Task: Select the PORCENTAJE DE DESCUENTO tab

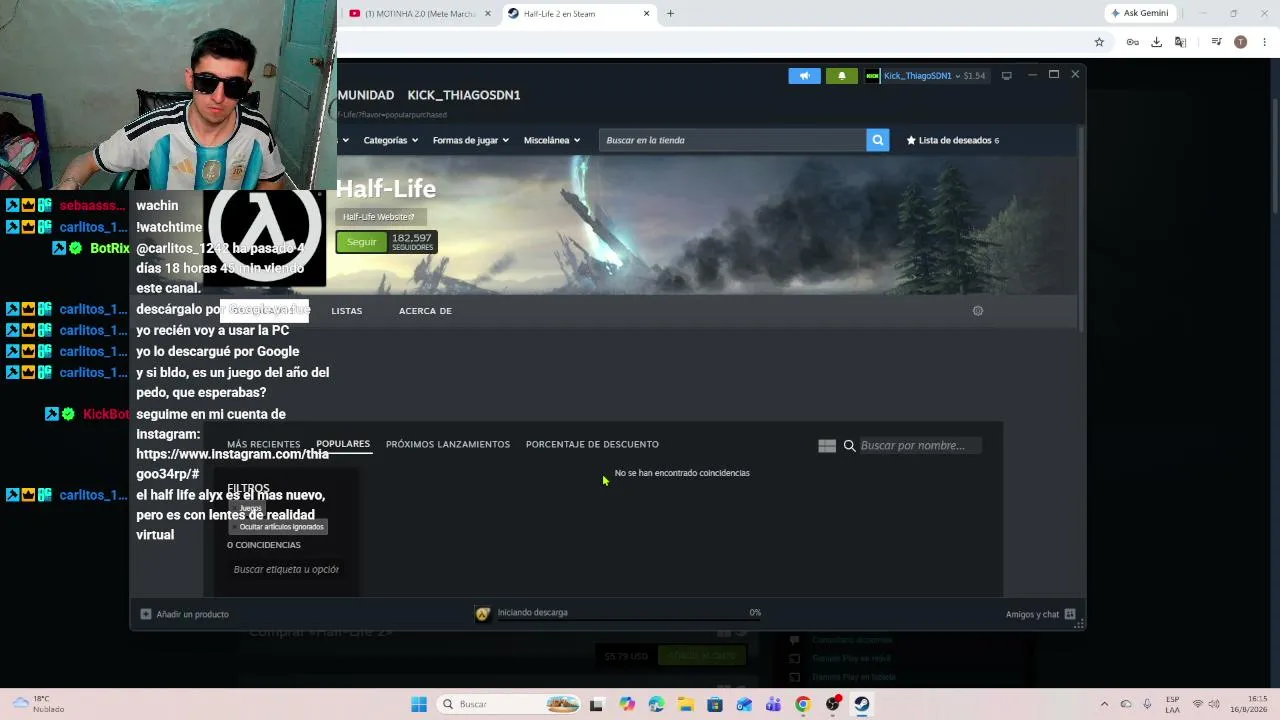Action: (592, 444)
